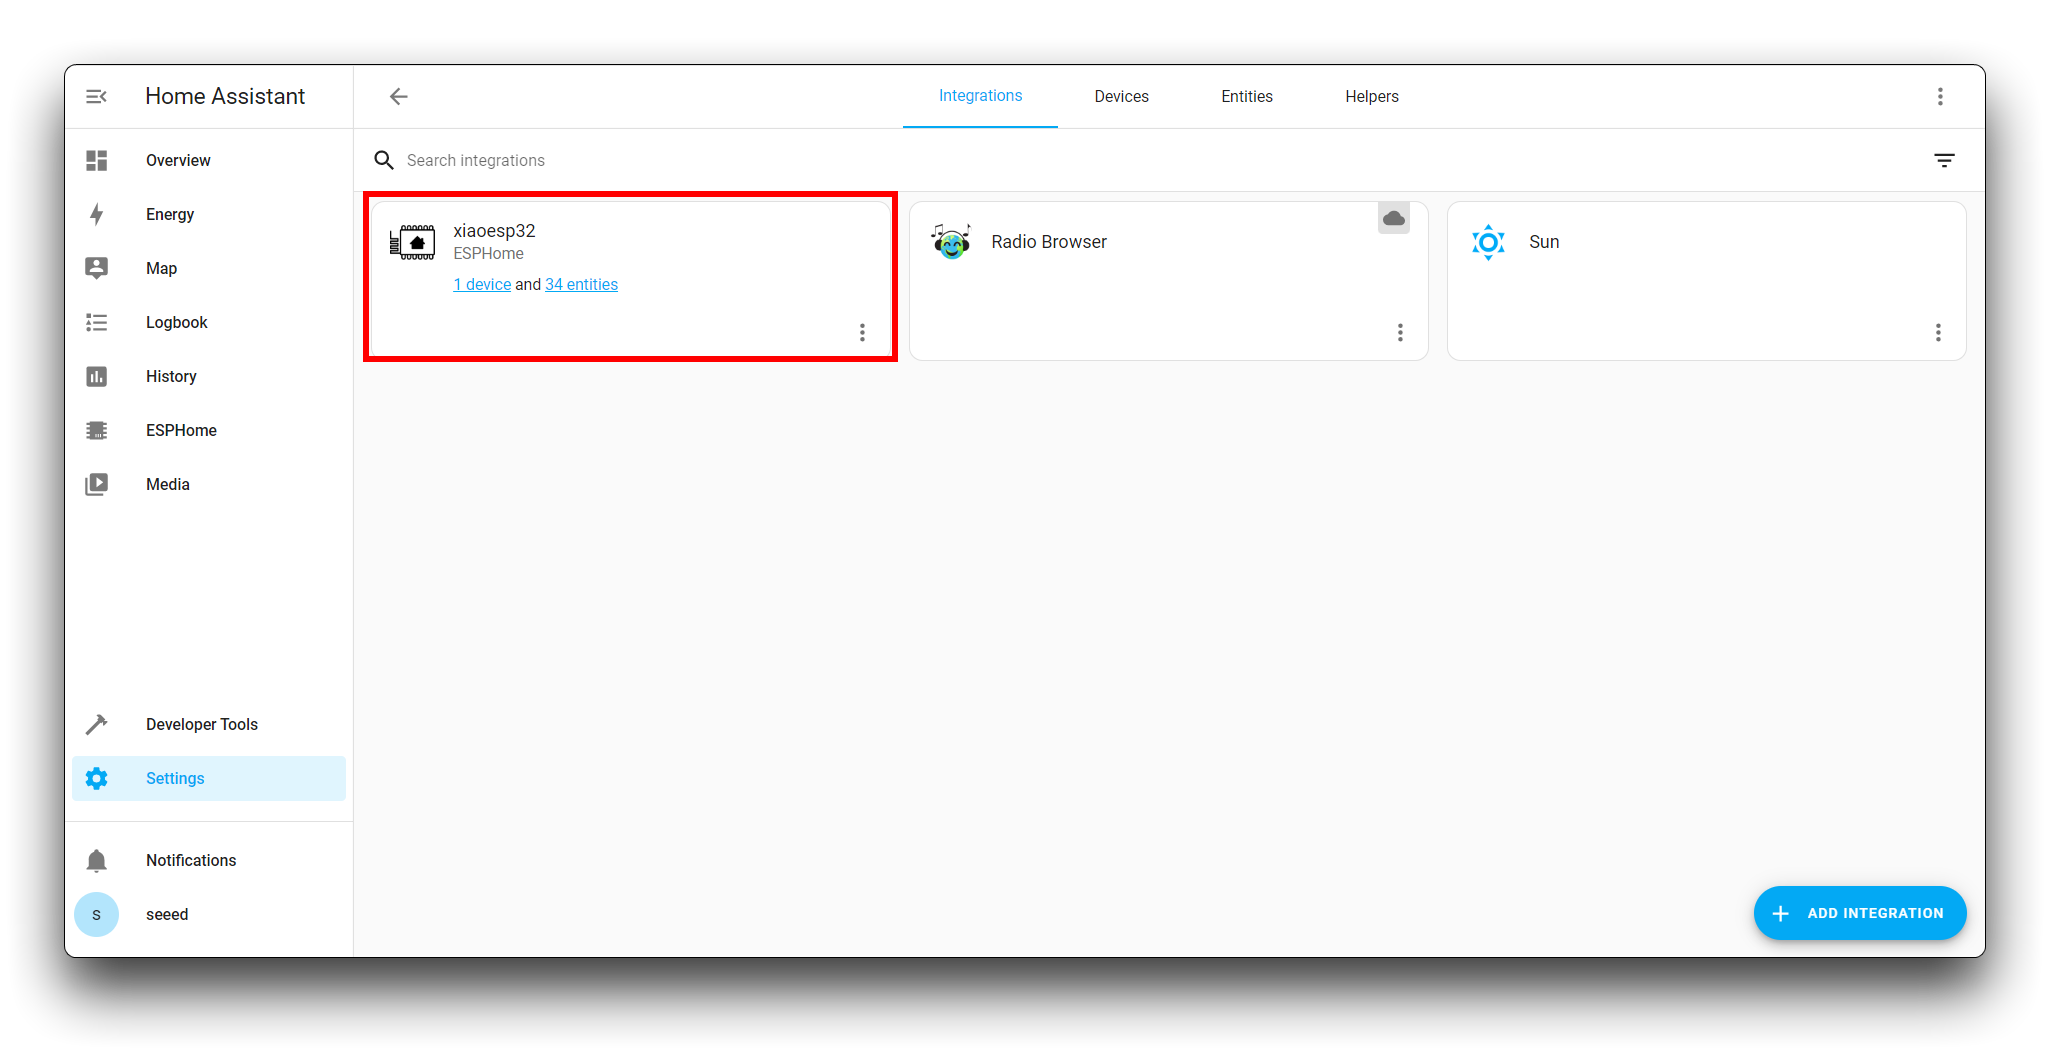Viewport: 2050px width, 1054px height.
Task: Click the Sun card title
Action: tap(1544, 242)
